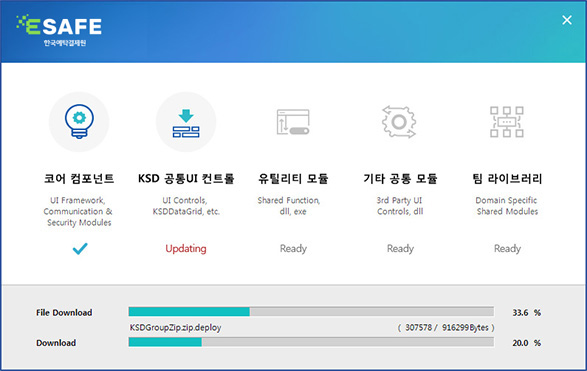Click the red Updating status text
This screenshot has height=371, width=587.
pos(186,249)
